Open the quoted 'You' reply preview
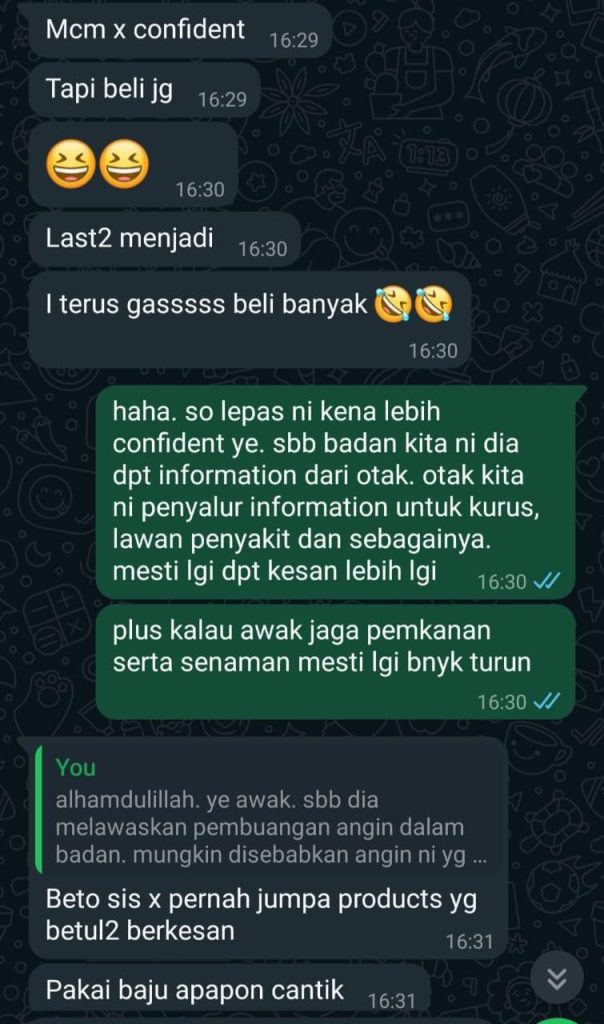The image size is (604, 1024). click(268, 810)
